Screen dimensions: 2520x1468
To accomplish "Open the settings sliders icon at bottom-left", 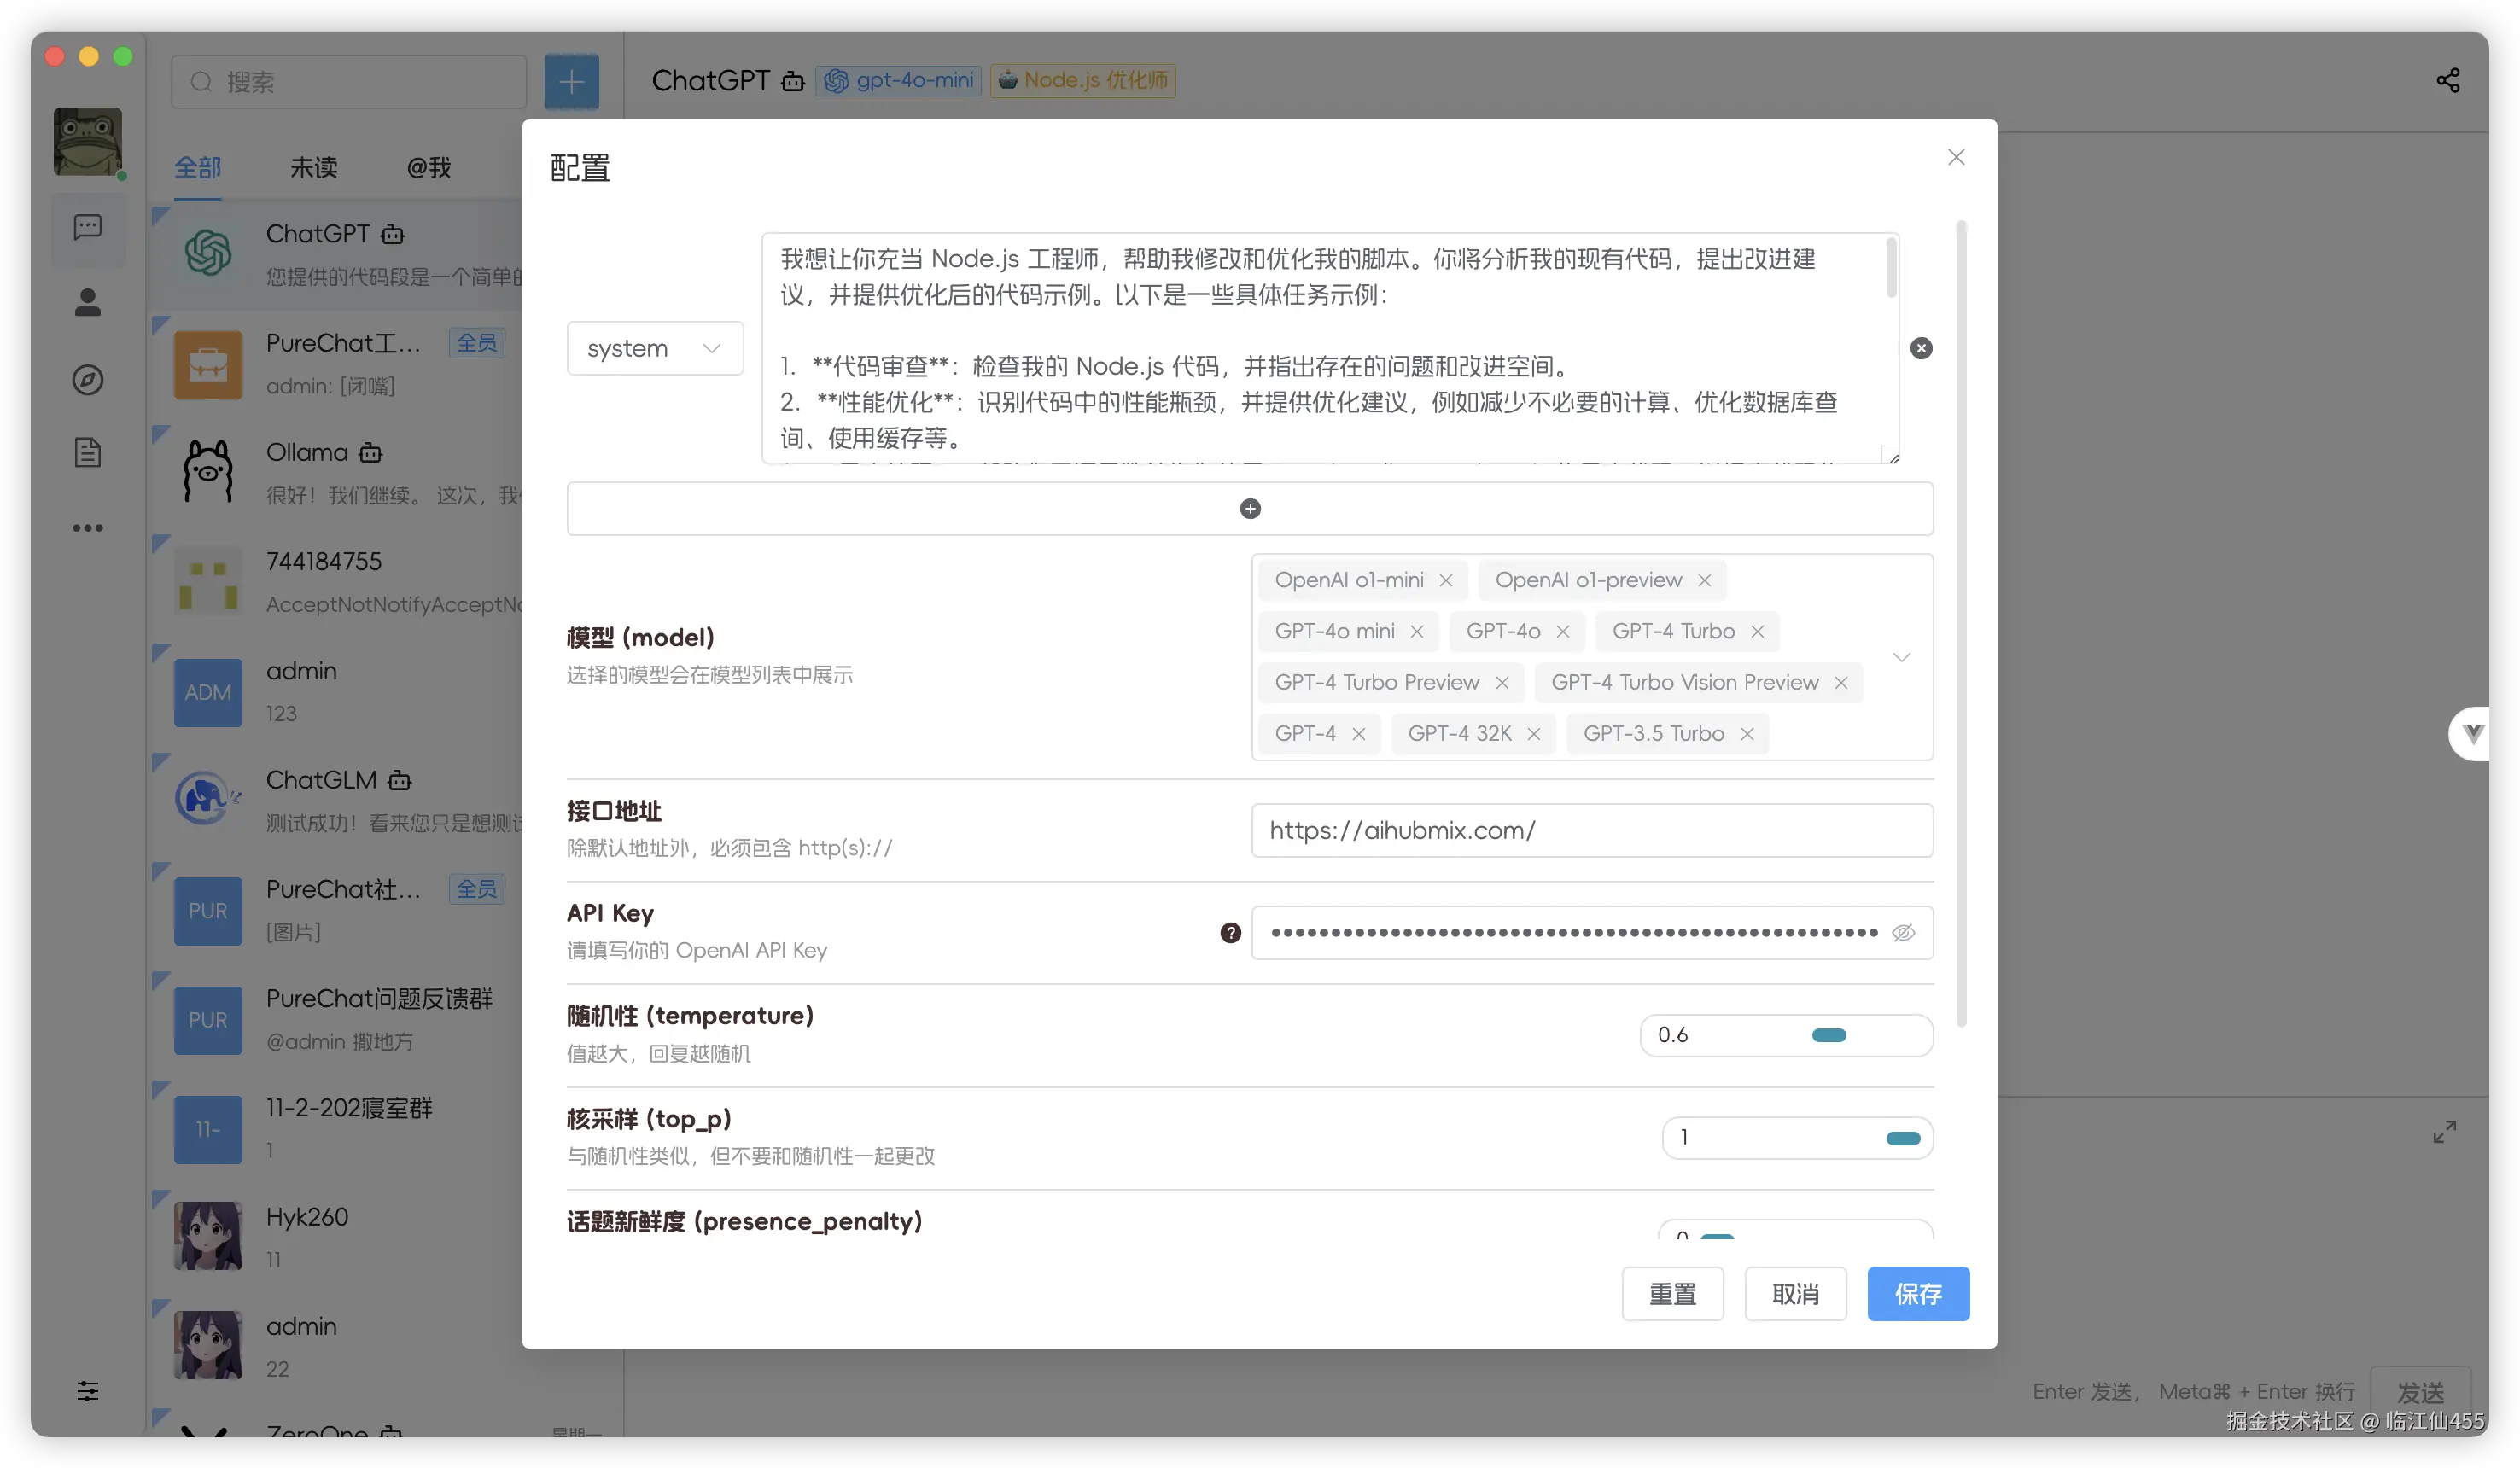I will click(x=88, y=1391).
